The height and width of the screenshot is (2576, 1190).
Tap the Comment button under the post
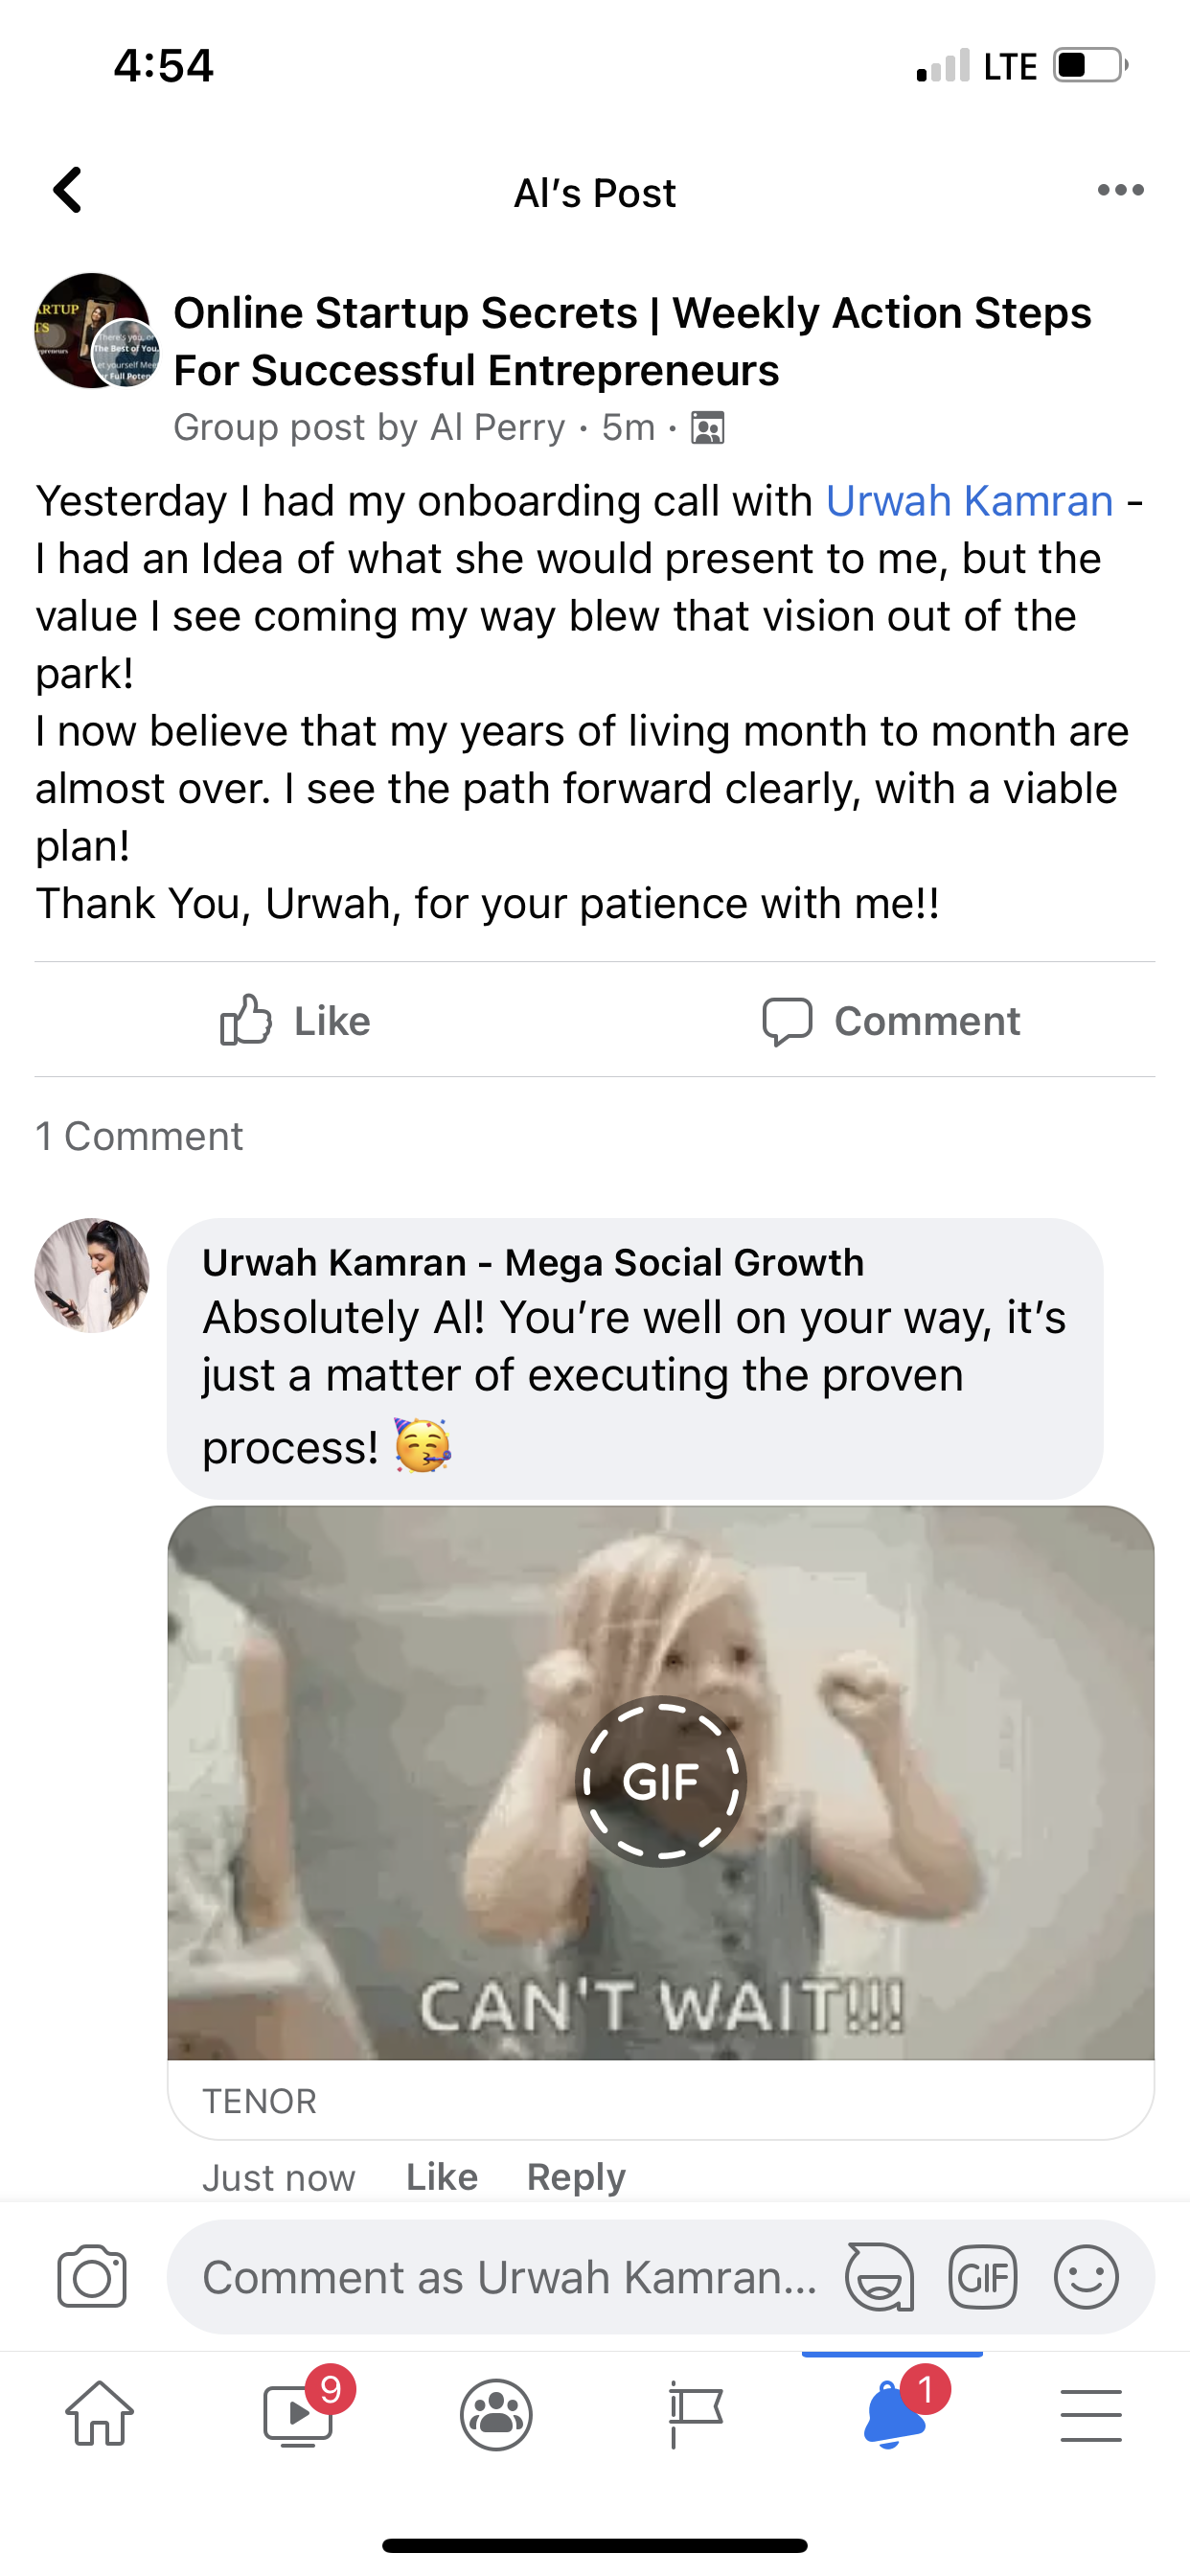click(x=891, y=1021)
